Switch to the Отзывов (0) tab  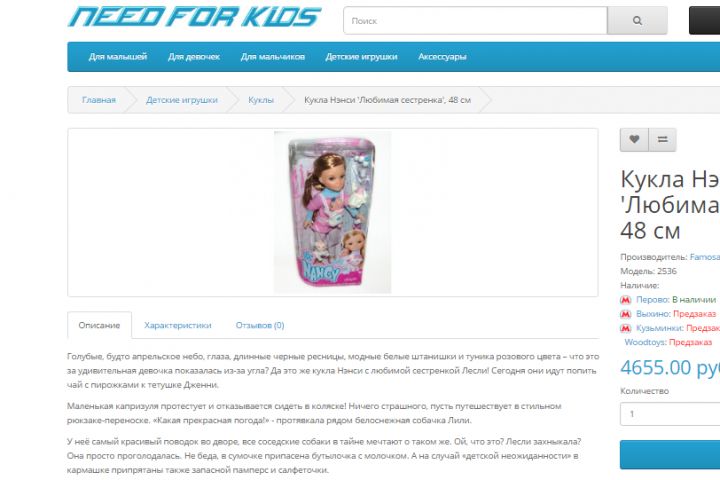pos(260,325)
